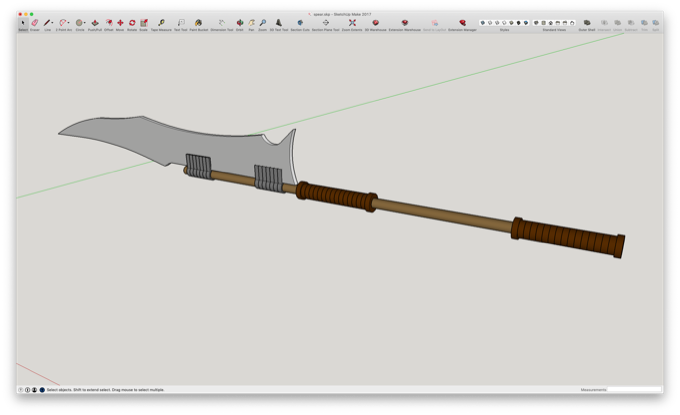This screenshot has width=680, height=415.
Task: Select the Dimension Tool
Action: [x=222, y=23]
